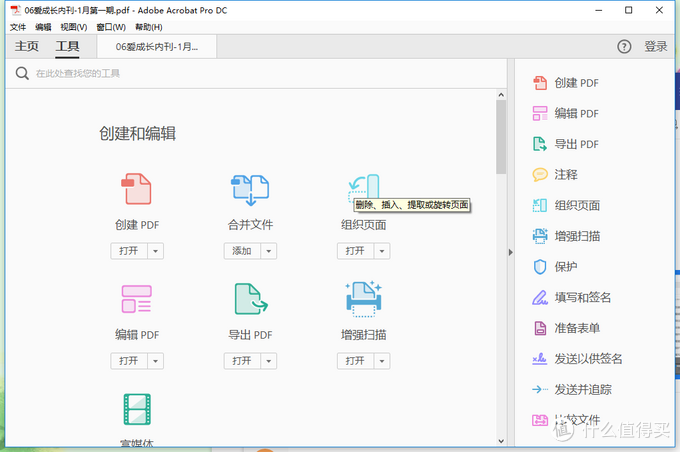Open the 编辑 menu

[x=43, y=27]
